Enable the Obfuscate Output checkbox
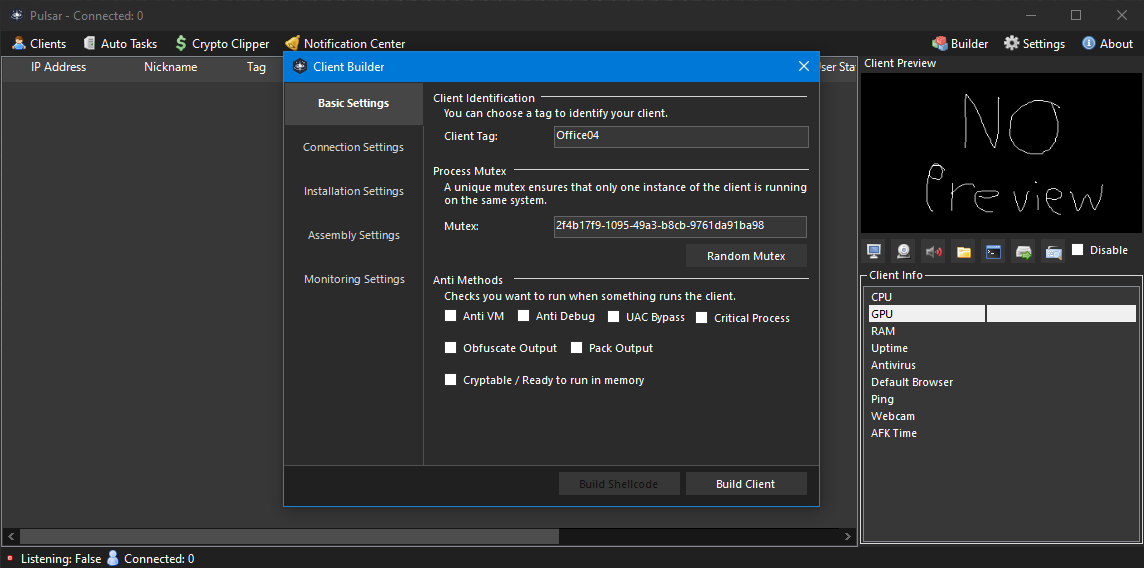The height and width of the screenshot is (568, 1144). (450, 348)
